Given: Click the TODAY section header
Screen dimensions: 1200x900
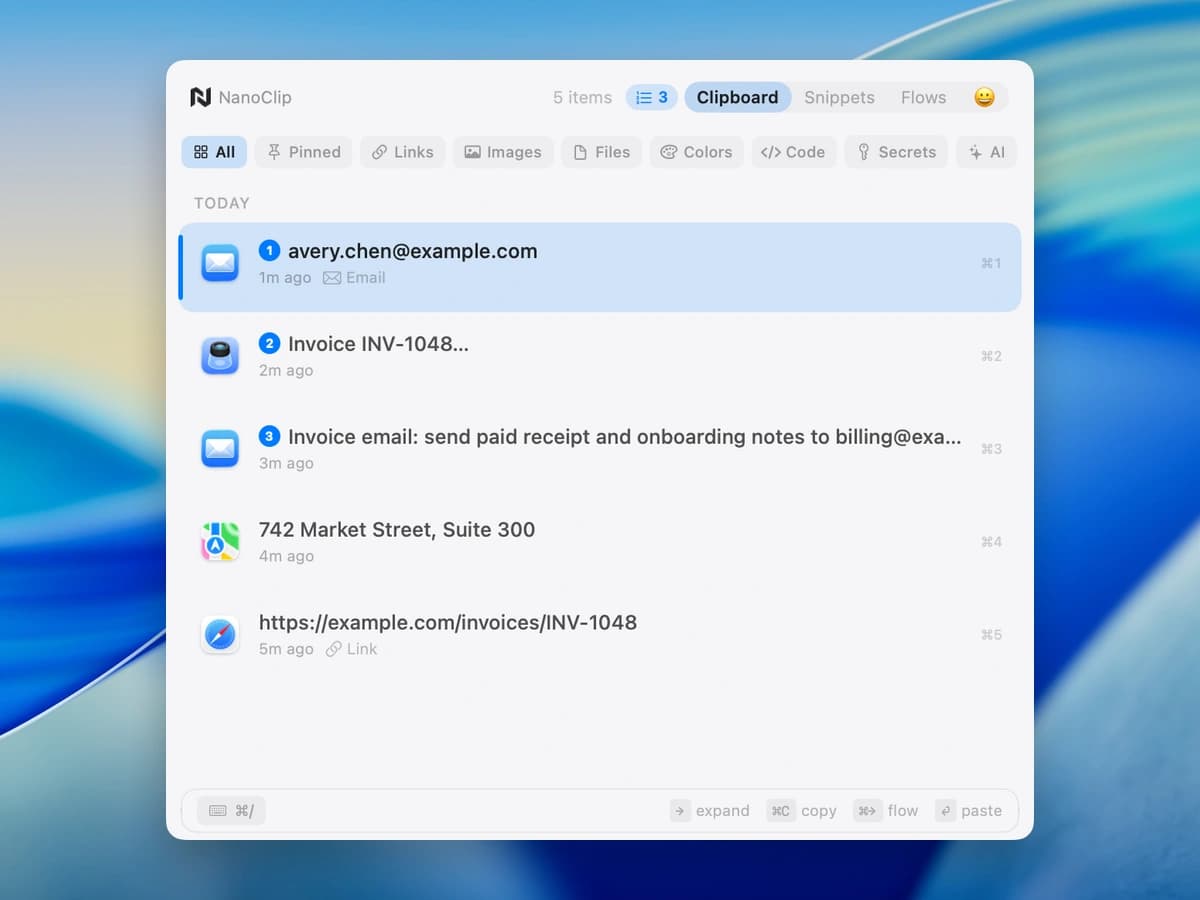Looking at the screenshot, I should pyautogui.click(x=222, y=203).
